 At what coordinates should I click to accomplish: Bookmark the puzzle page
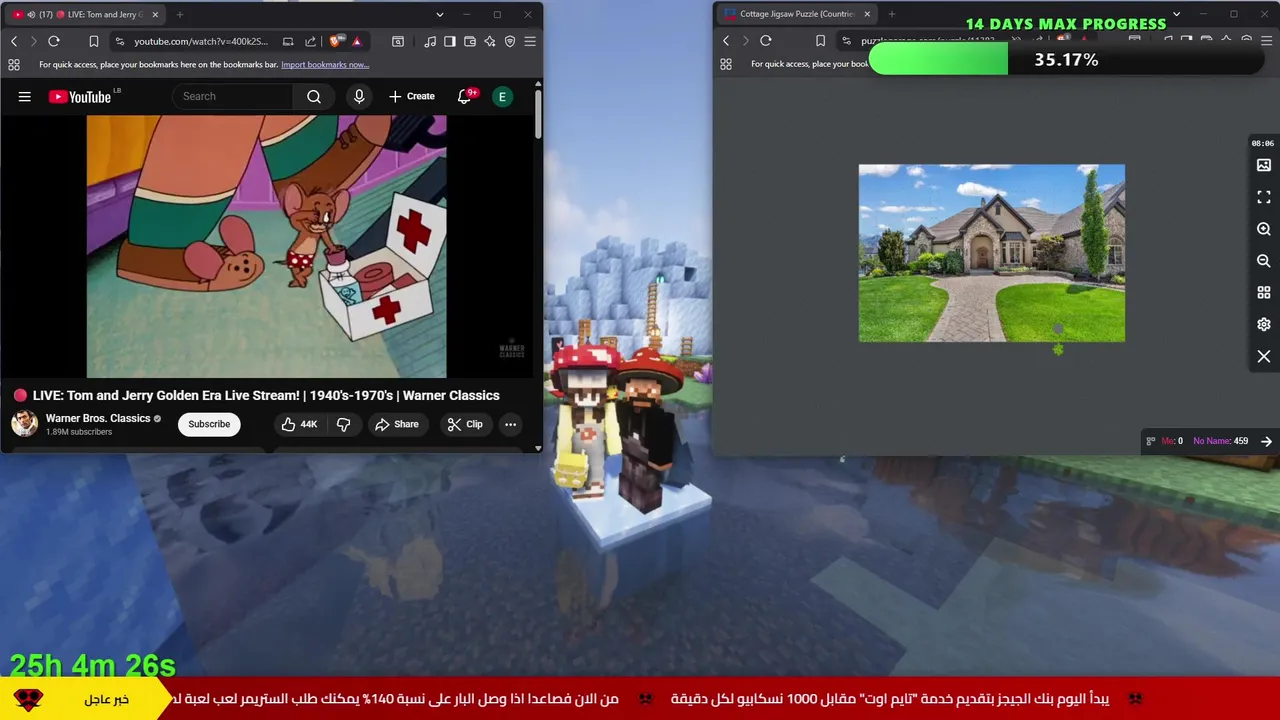click(820, 41)
